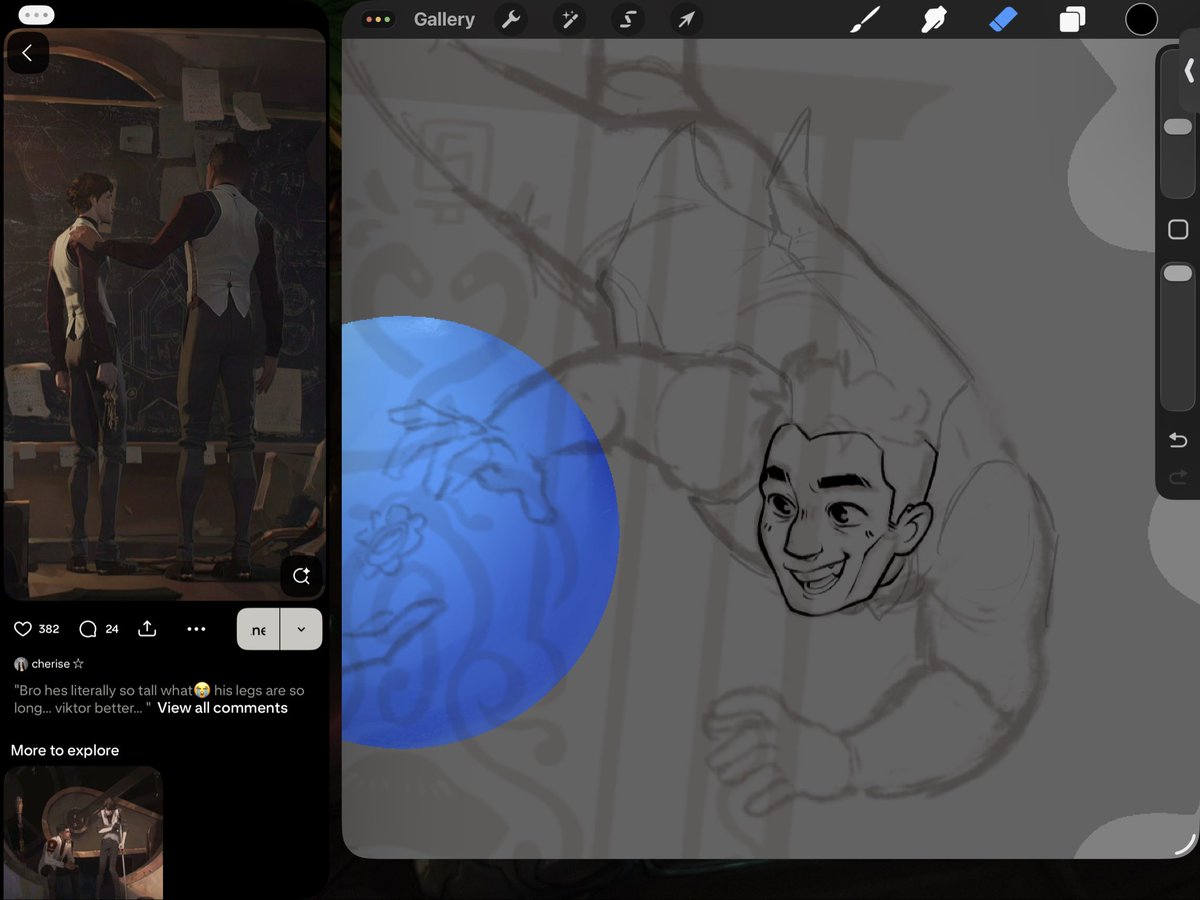Open the pin's three-dot more menu

[196, 629]
